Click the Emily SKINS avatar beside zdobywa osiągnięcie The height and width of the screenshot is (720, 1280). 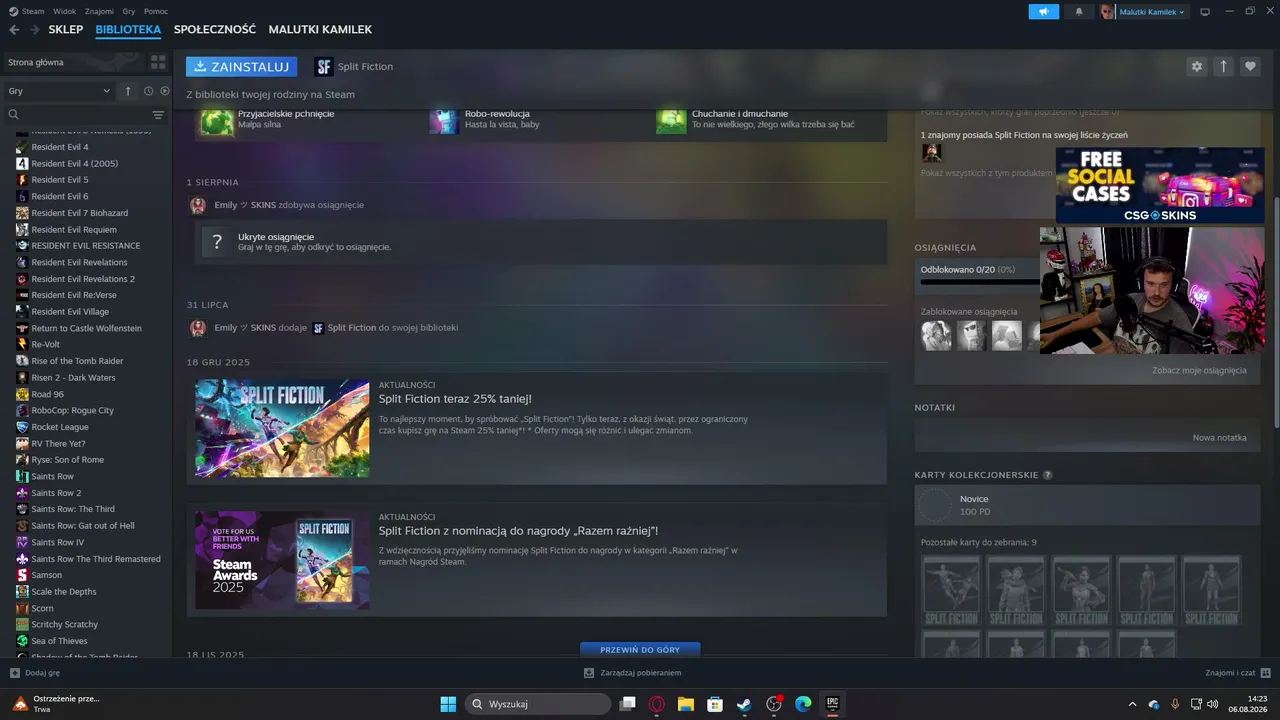click(x=198, y=205)
